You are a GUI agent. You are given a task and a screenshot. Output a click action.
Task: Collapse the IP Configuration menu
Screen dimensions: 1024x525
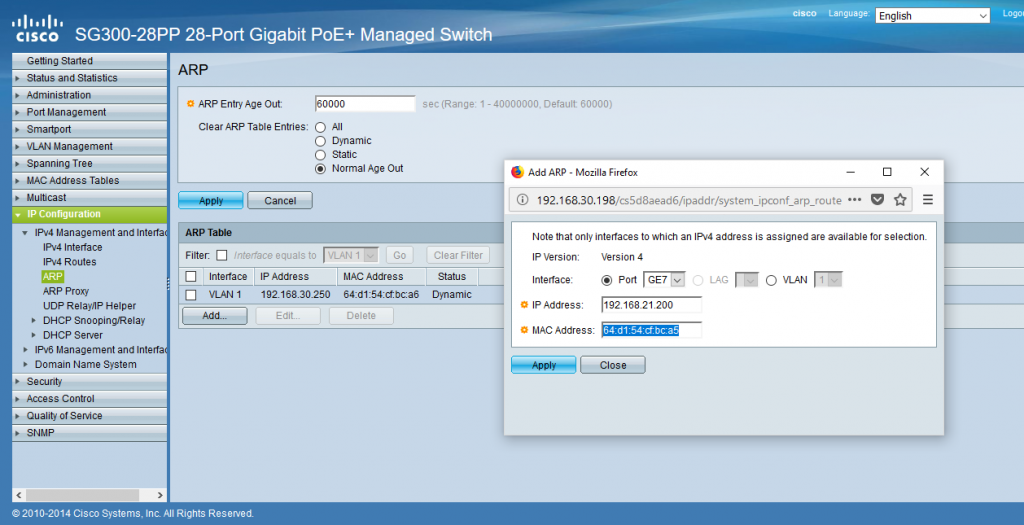click(89, 214)
